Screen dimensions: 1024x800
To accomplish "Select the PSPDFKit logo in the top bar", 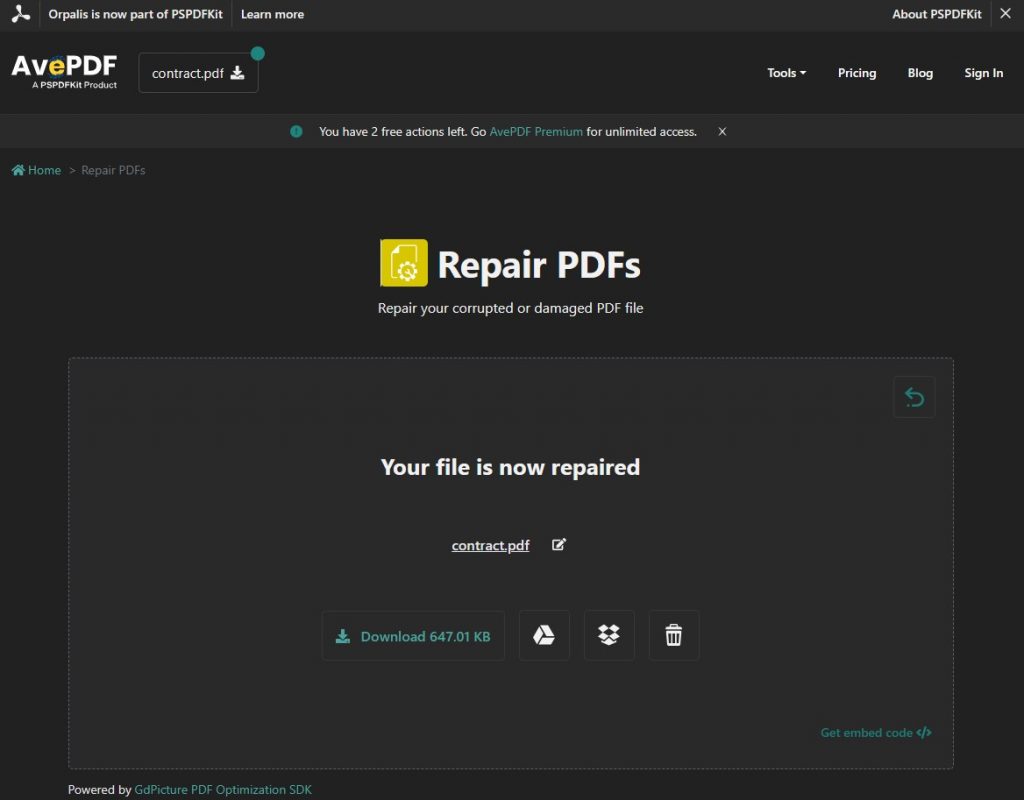I will [x=21, y=14].
